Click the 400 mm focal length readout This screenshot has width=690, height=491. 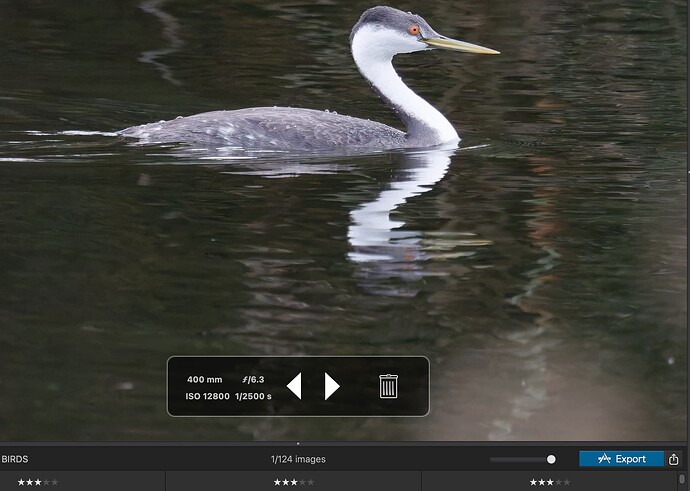pyautogui.click(x=204, y=379)
